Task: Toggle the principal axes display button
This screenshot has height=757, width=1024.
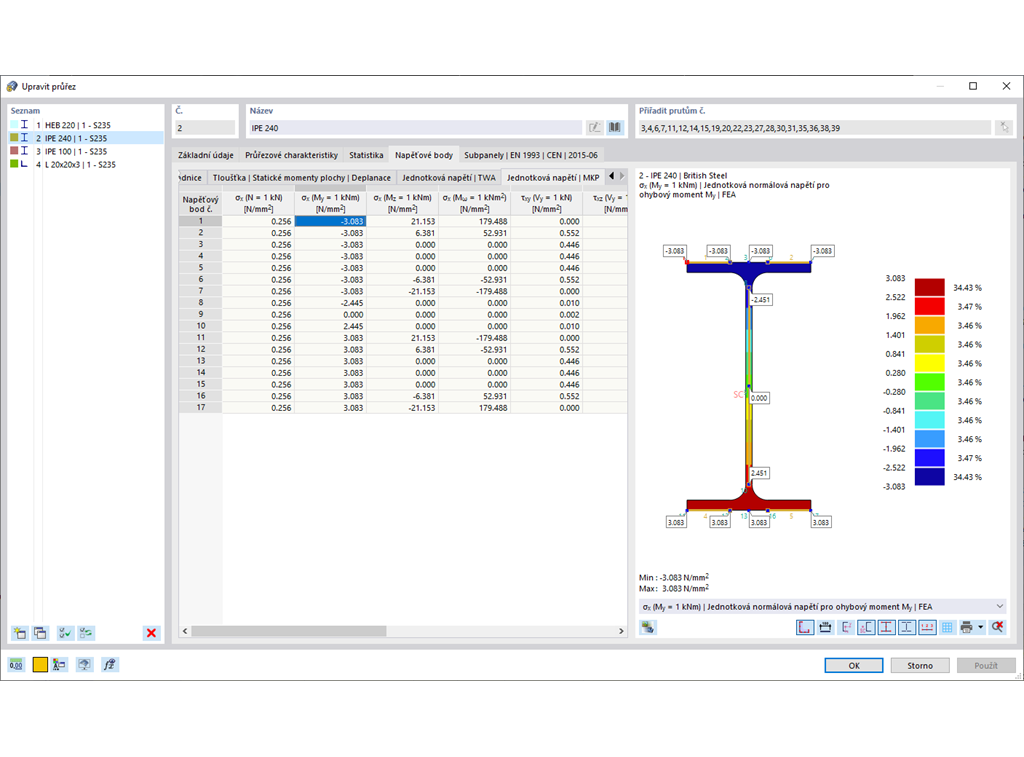Action: (846, 628)
